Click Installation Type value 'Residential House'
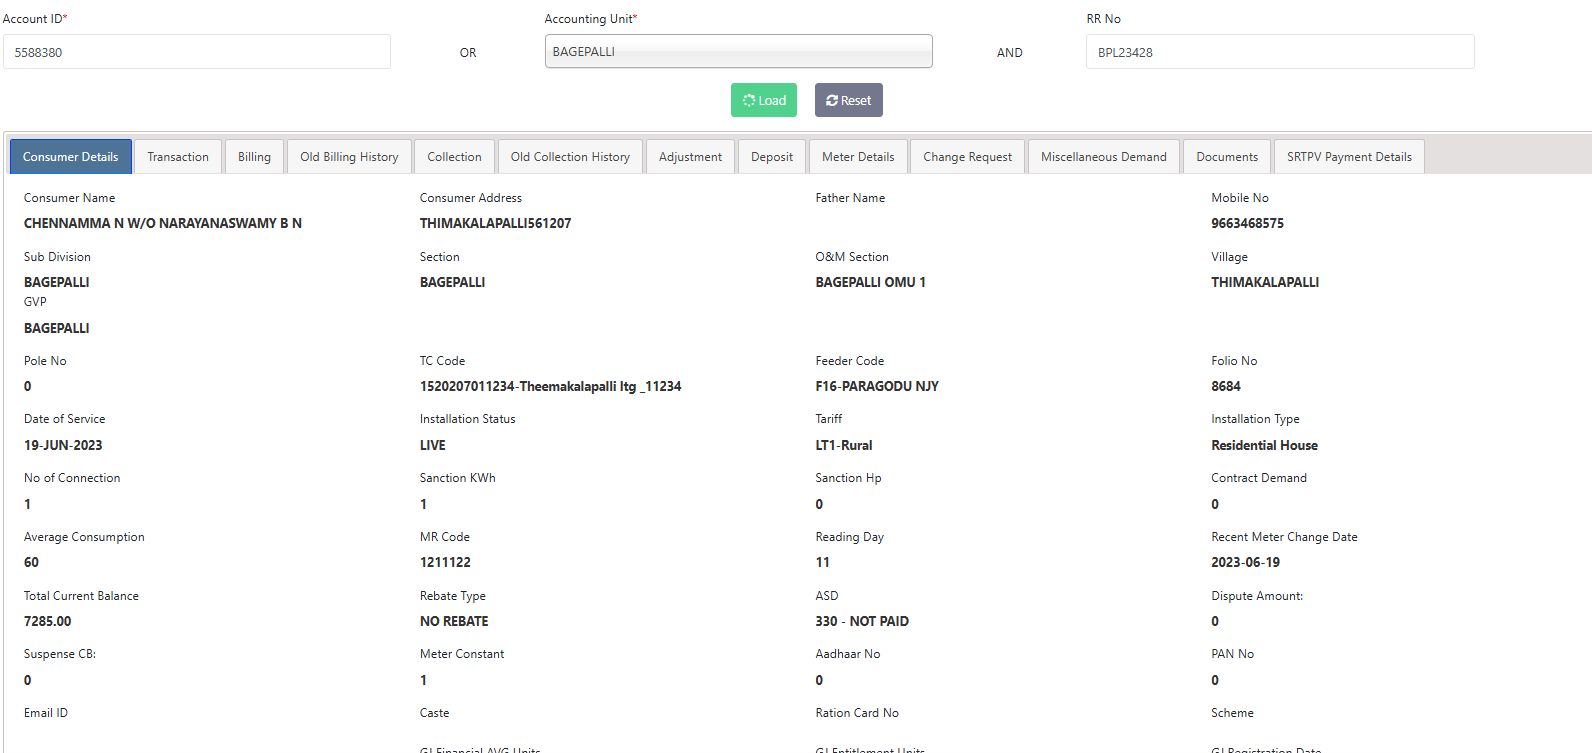The width and height of the screenshot is (1592, 753). [1264, 445]
